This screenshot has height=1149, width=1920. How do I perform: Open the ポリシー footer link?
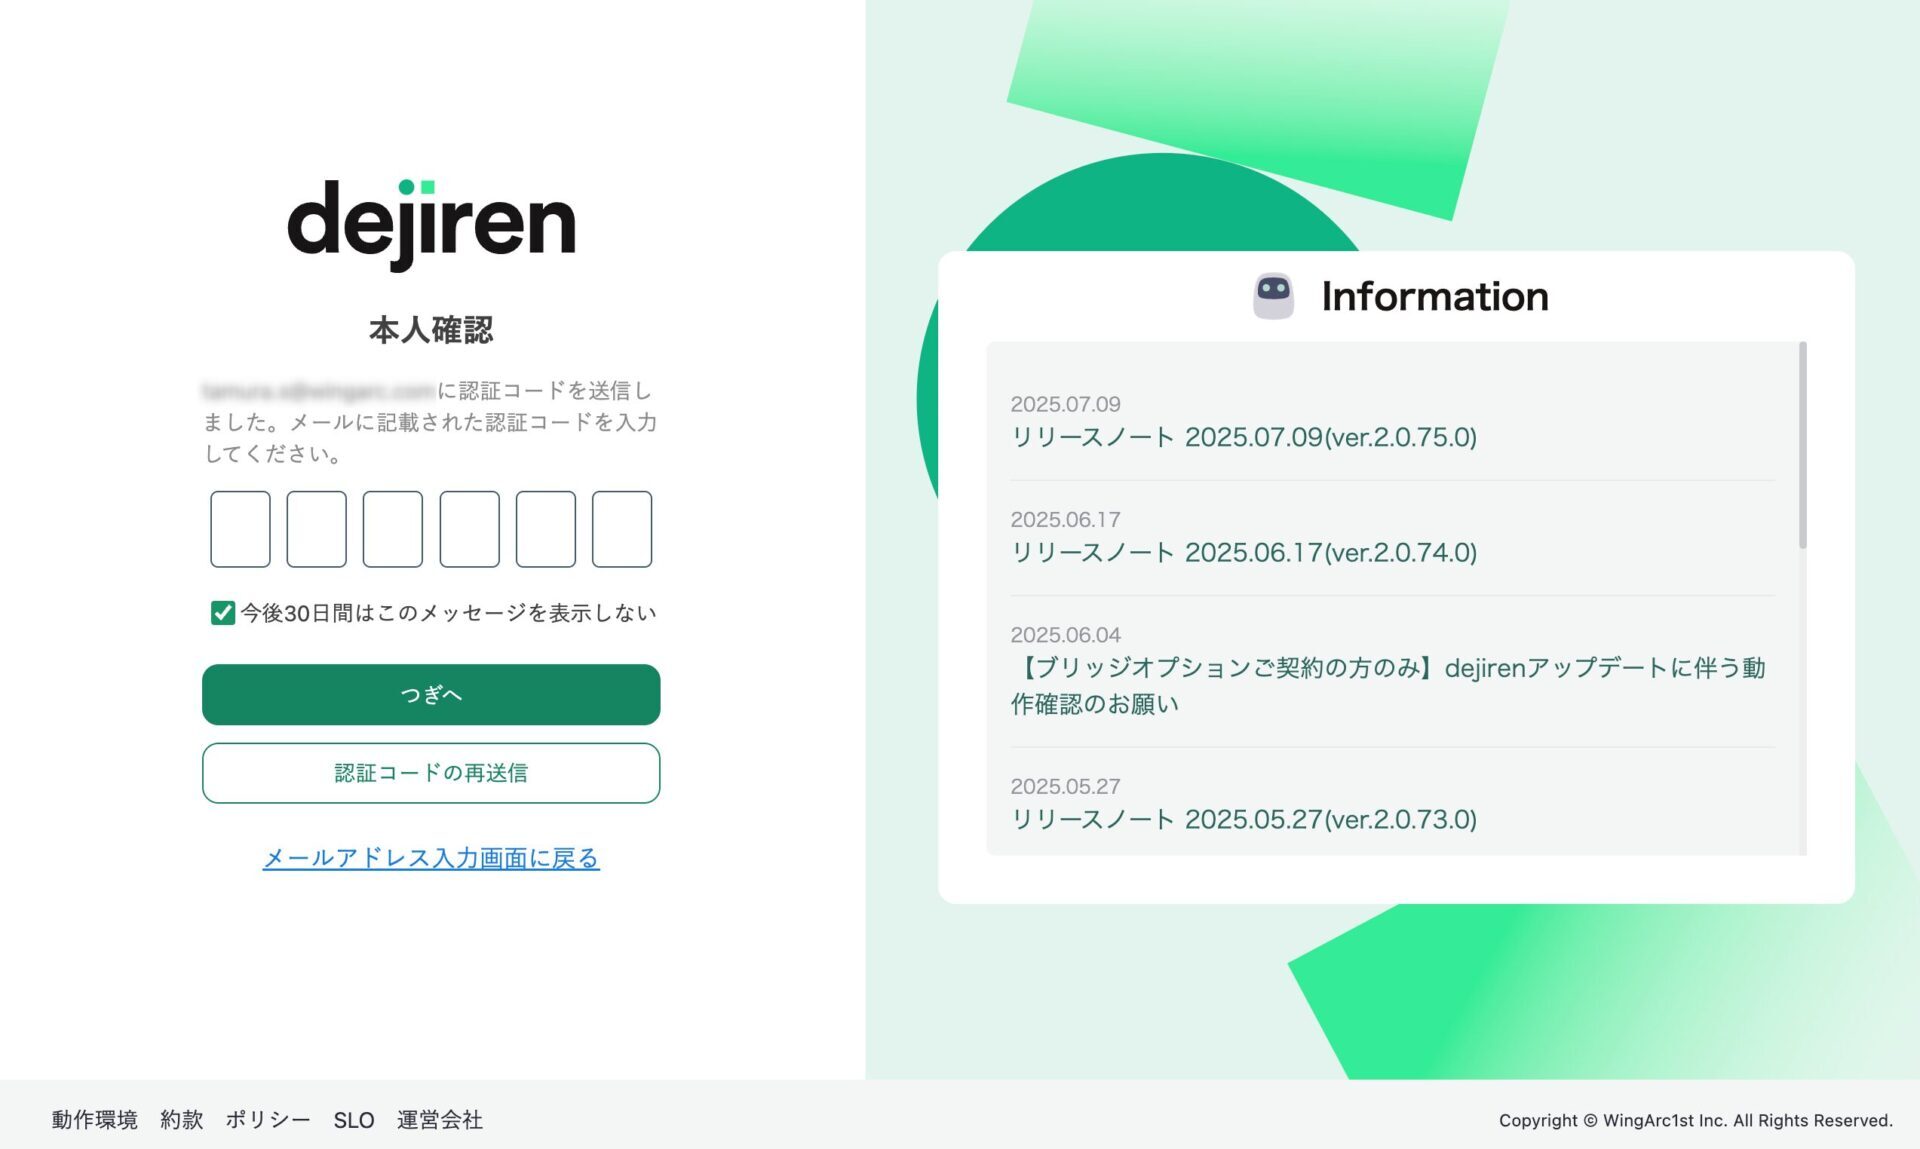coord(268,1120)
